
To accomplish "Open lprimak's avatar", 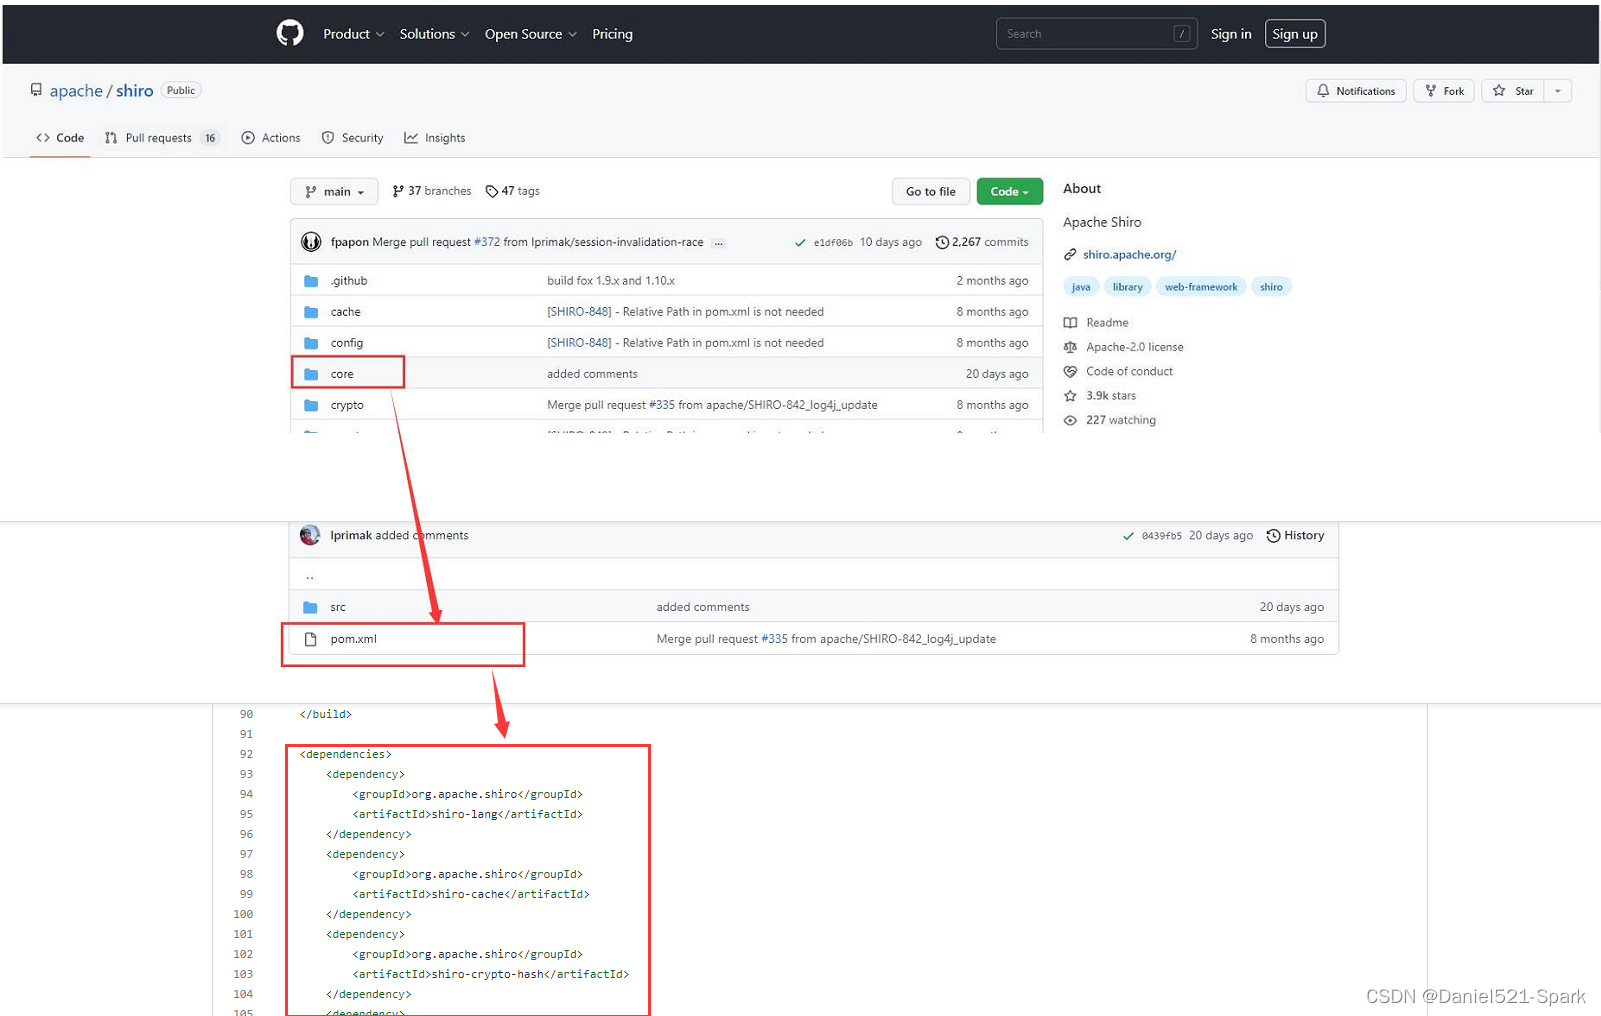I will tap(310, 535).
